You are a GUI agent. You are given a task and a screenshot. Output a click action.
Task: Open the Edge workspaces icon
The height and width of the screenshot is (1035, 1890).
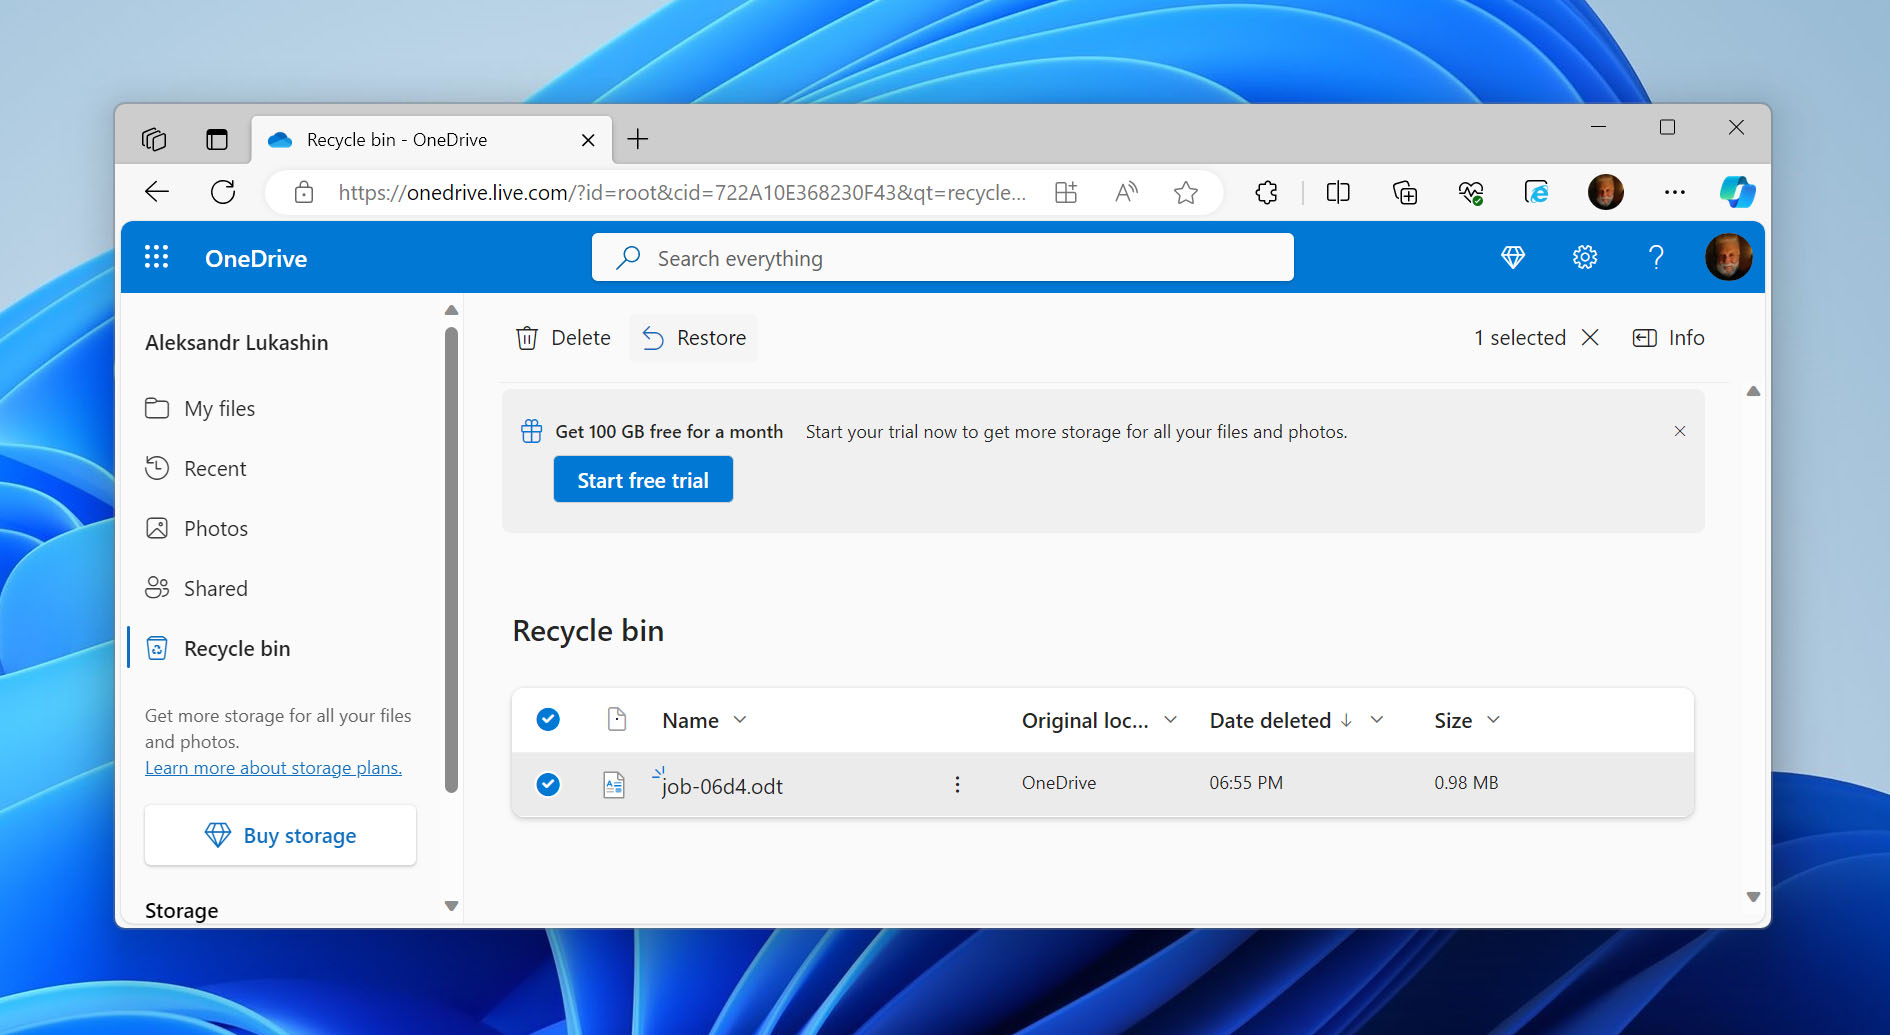154,139
